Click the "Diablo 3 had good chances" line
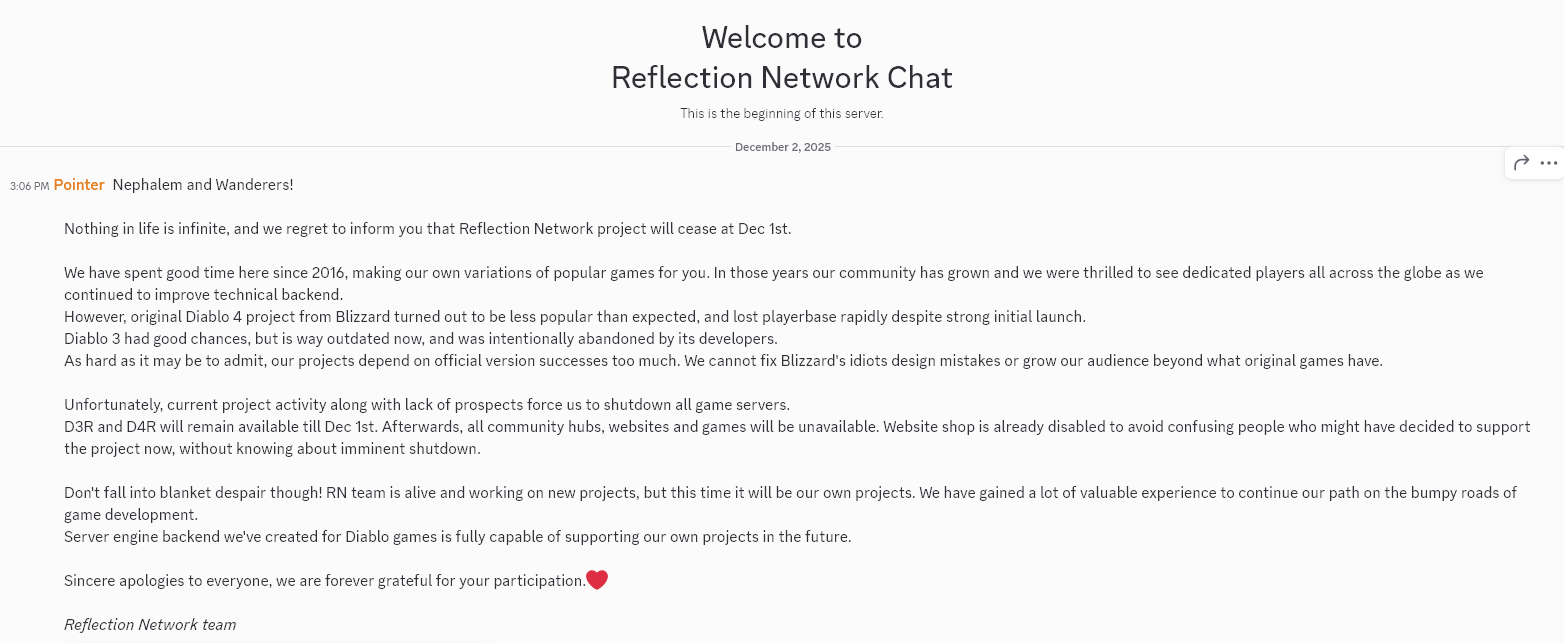 (420, 339)
